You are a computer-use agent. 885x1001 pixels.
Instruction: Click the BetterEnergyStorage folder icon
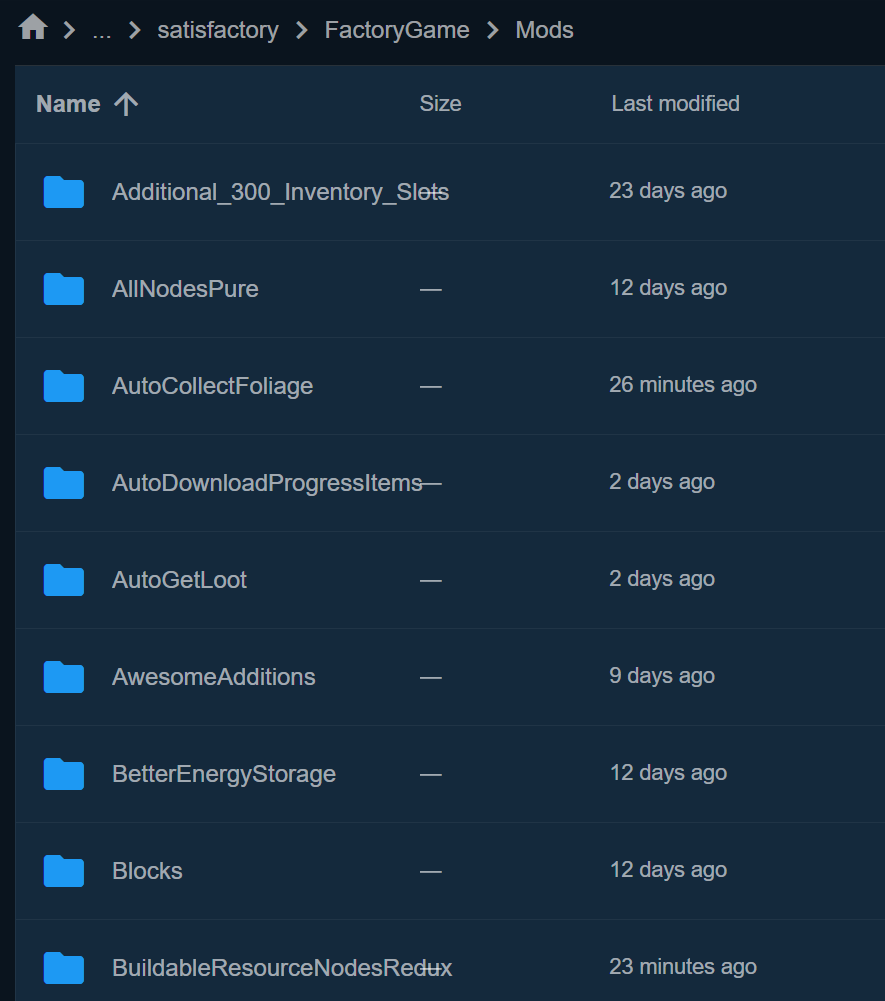pyautogui.click(x=64, y=774)
